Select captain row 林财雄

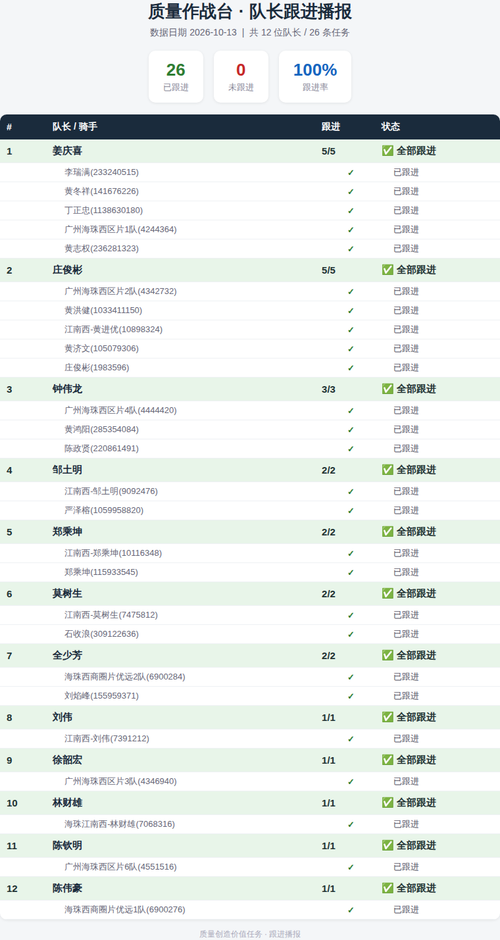[x=250, y=803]
